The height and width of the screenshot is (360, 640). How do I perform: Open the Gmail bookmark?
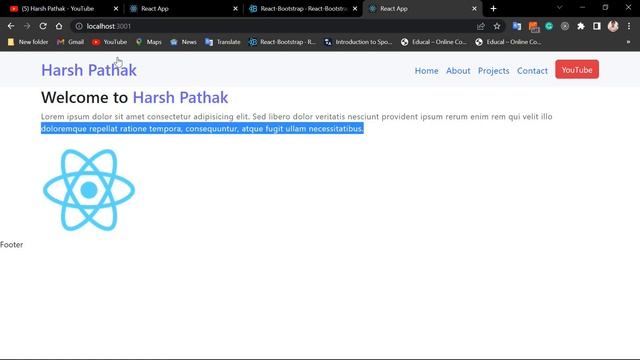pos(71,42)
